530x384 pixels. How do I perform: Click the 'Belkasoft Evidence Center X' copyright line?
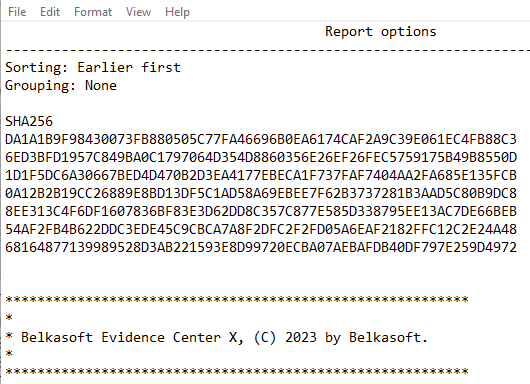coord(217,337)
